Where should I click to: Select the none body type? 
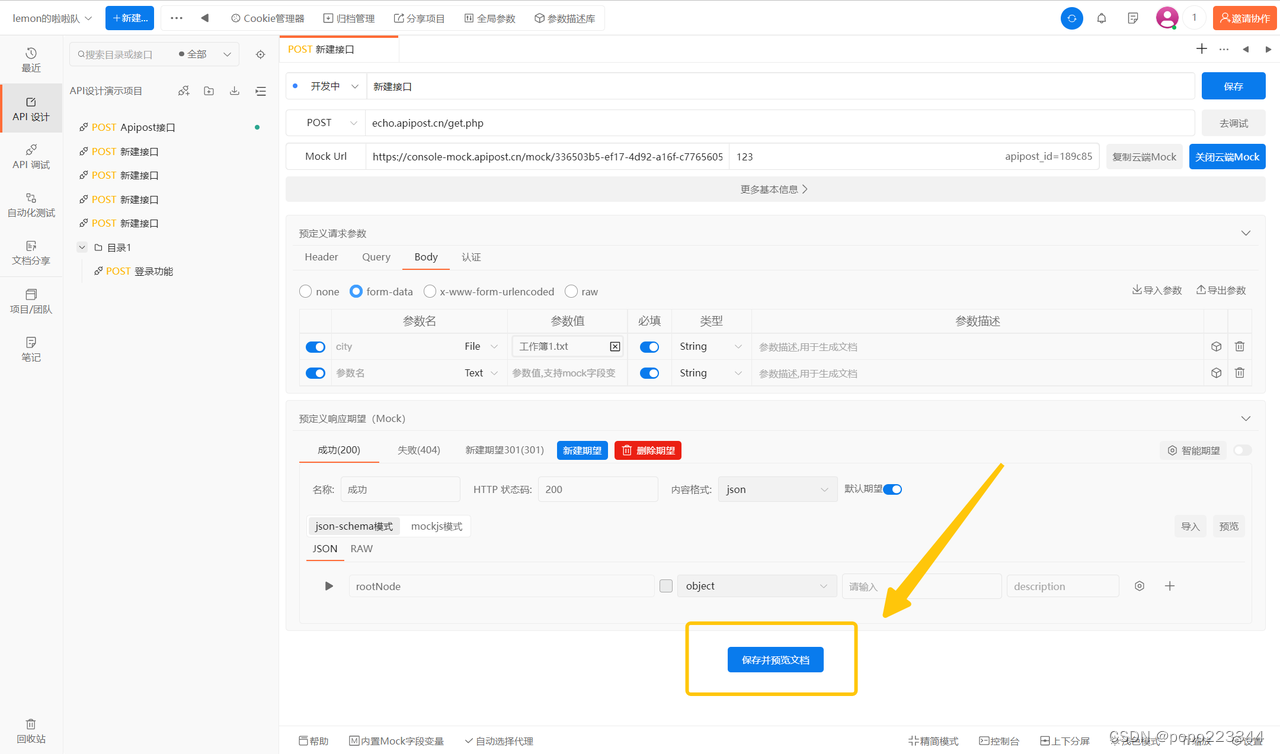pos(305,292)
